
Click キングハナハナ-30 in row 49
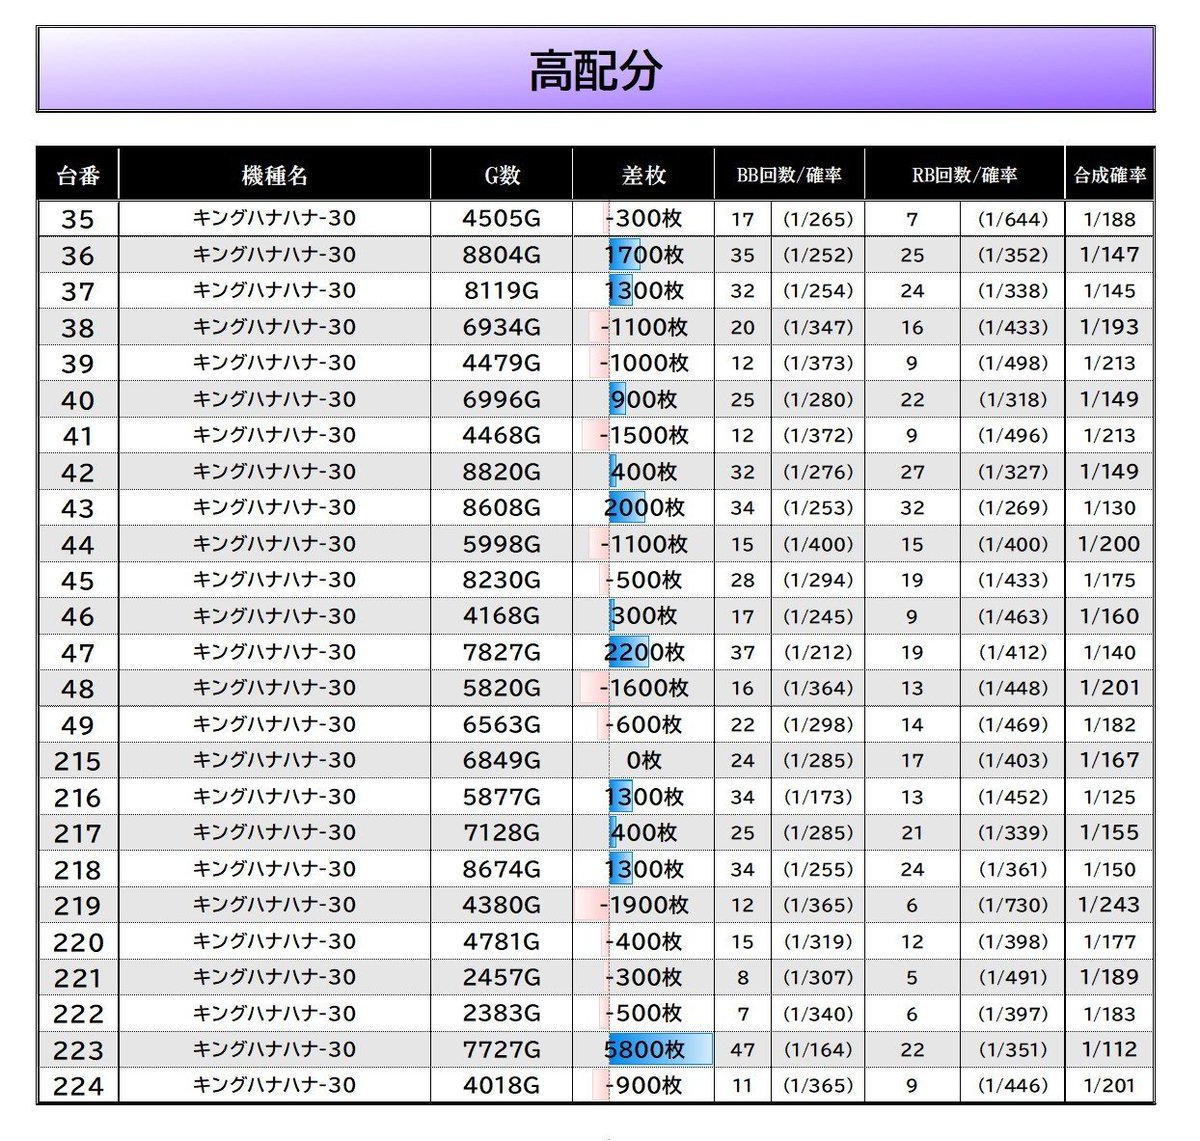(x=275, y=724)
